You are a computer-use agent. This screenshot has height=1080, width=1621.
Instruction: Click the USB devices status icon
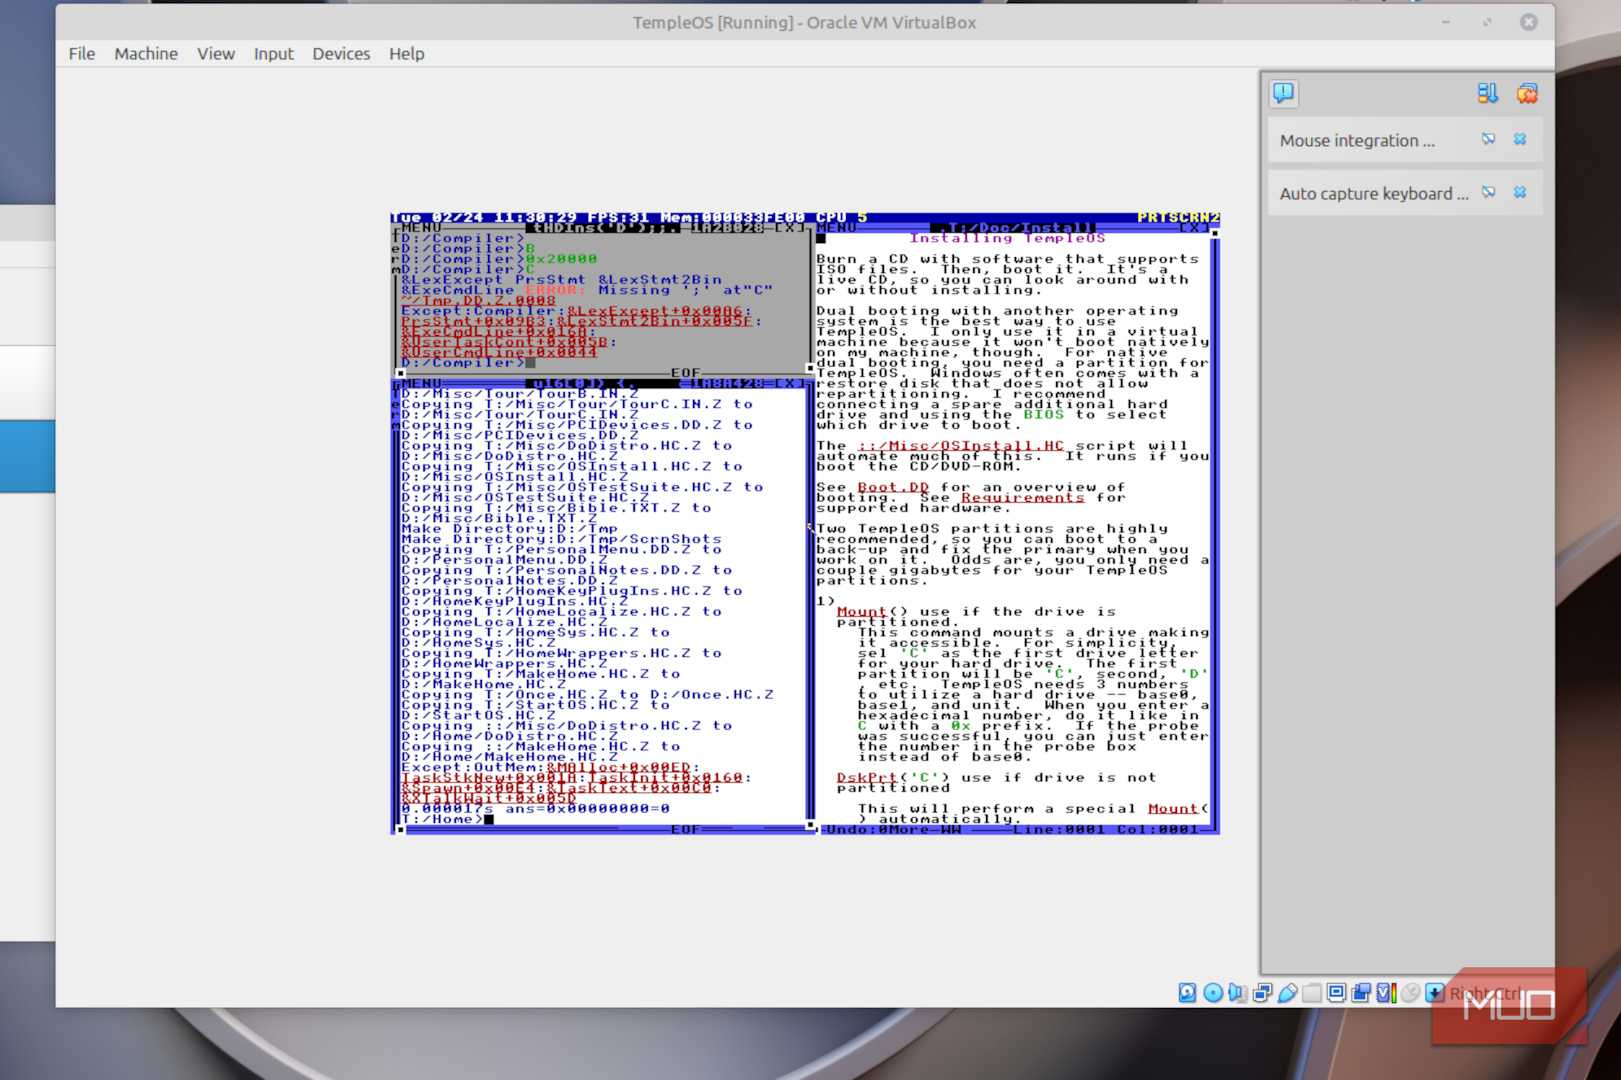tap(1287, 993)
